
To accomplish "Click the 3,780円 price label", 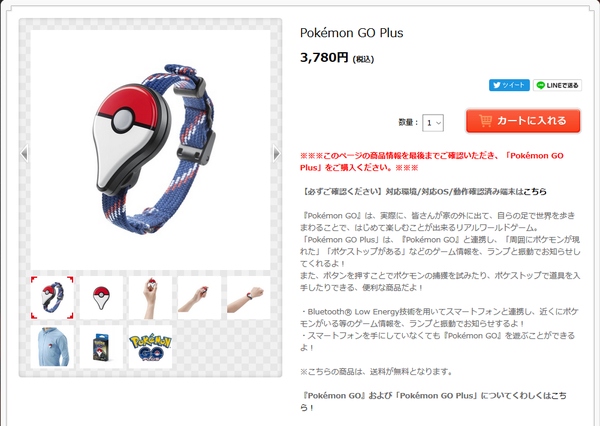I will [x=324, y=58].
